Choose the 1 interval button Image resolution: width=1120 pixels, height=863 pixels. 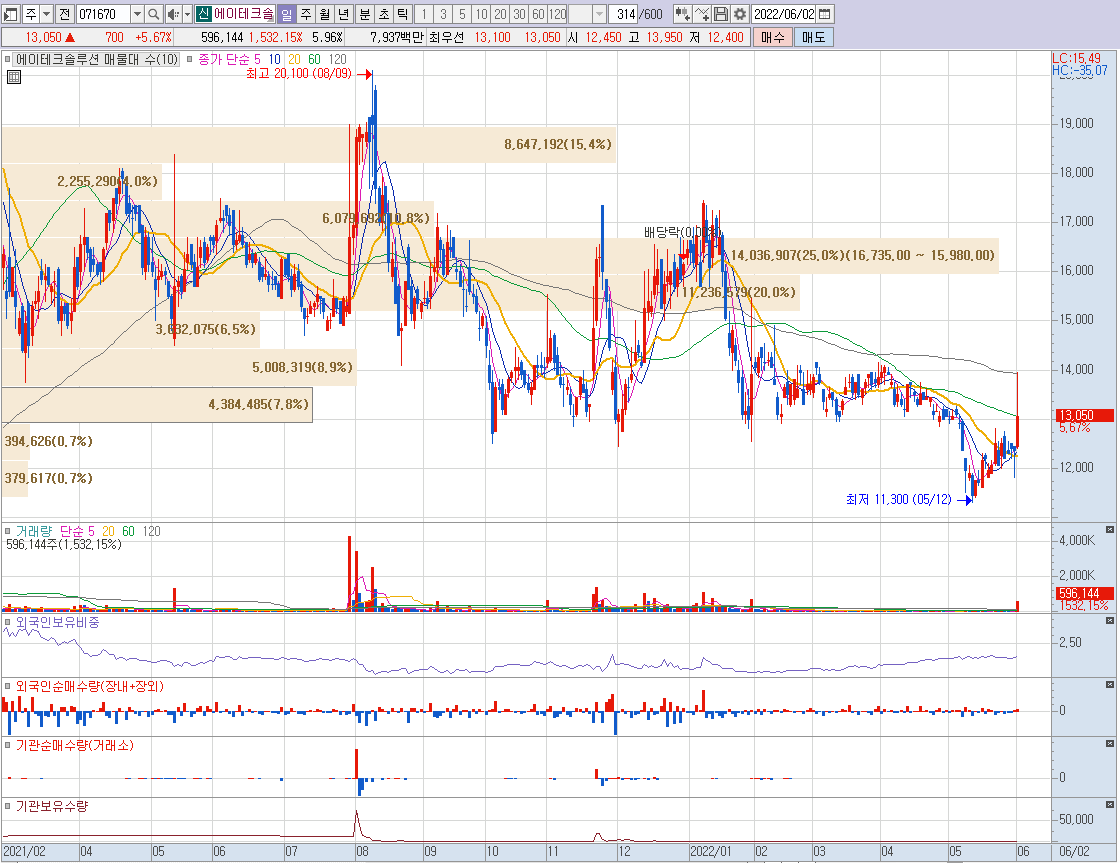[x=424, y=14]
